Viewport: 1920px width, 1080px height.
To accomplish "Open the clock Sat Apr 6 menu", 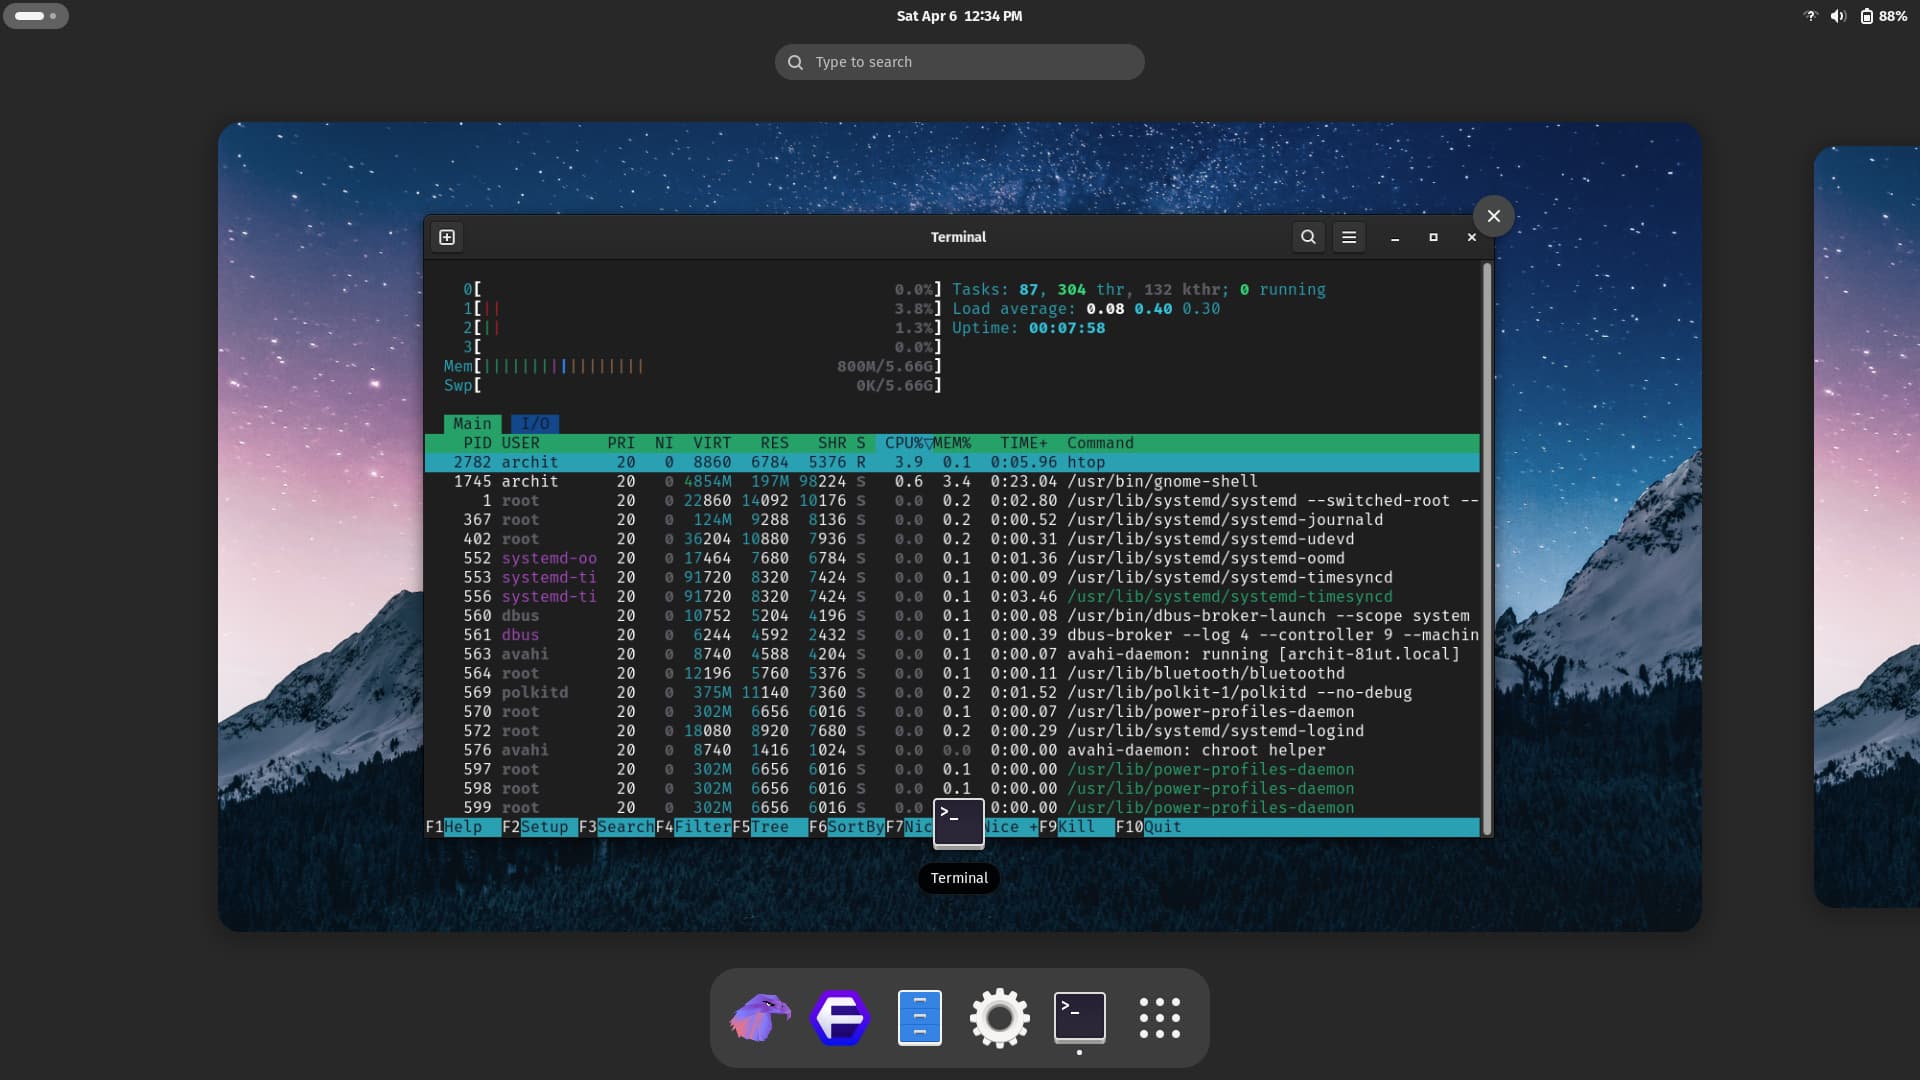I will click(959, 16).
